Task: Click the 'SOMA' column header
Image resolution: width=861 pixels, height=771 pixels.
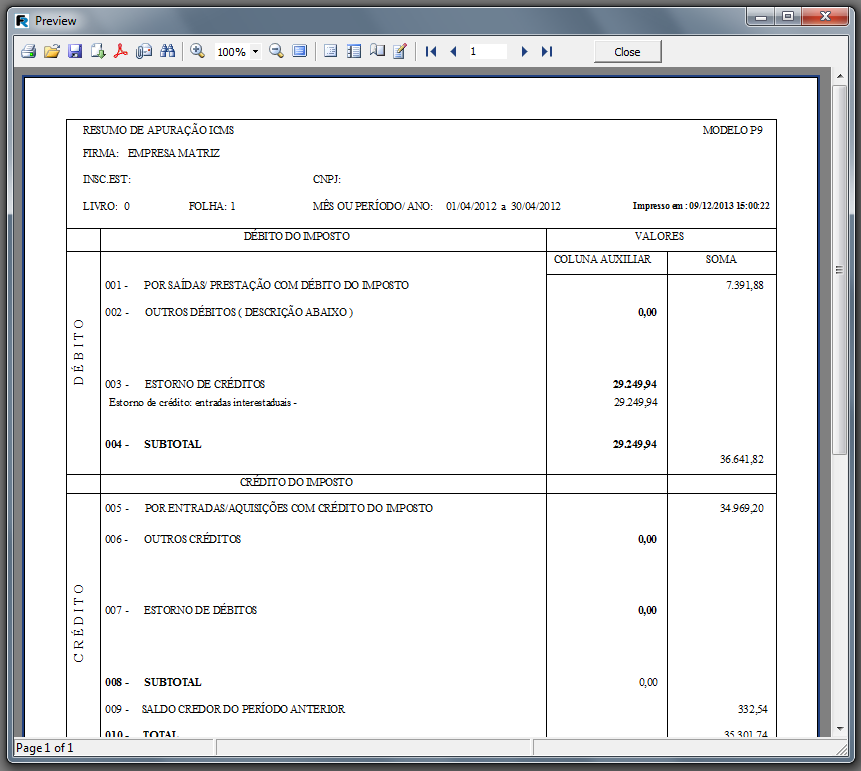Action: [721, 259]
